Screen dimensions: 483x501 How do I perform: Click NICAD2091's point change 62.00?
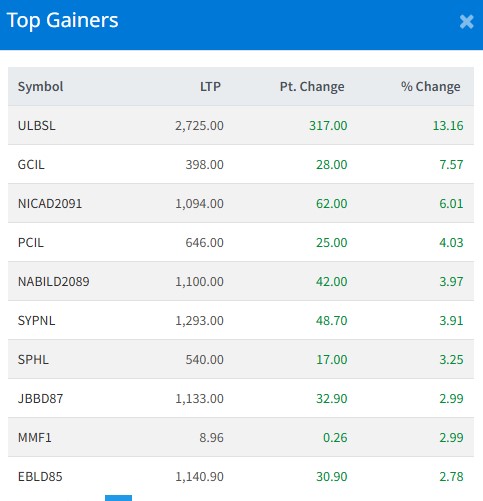(332, 204)
